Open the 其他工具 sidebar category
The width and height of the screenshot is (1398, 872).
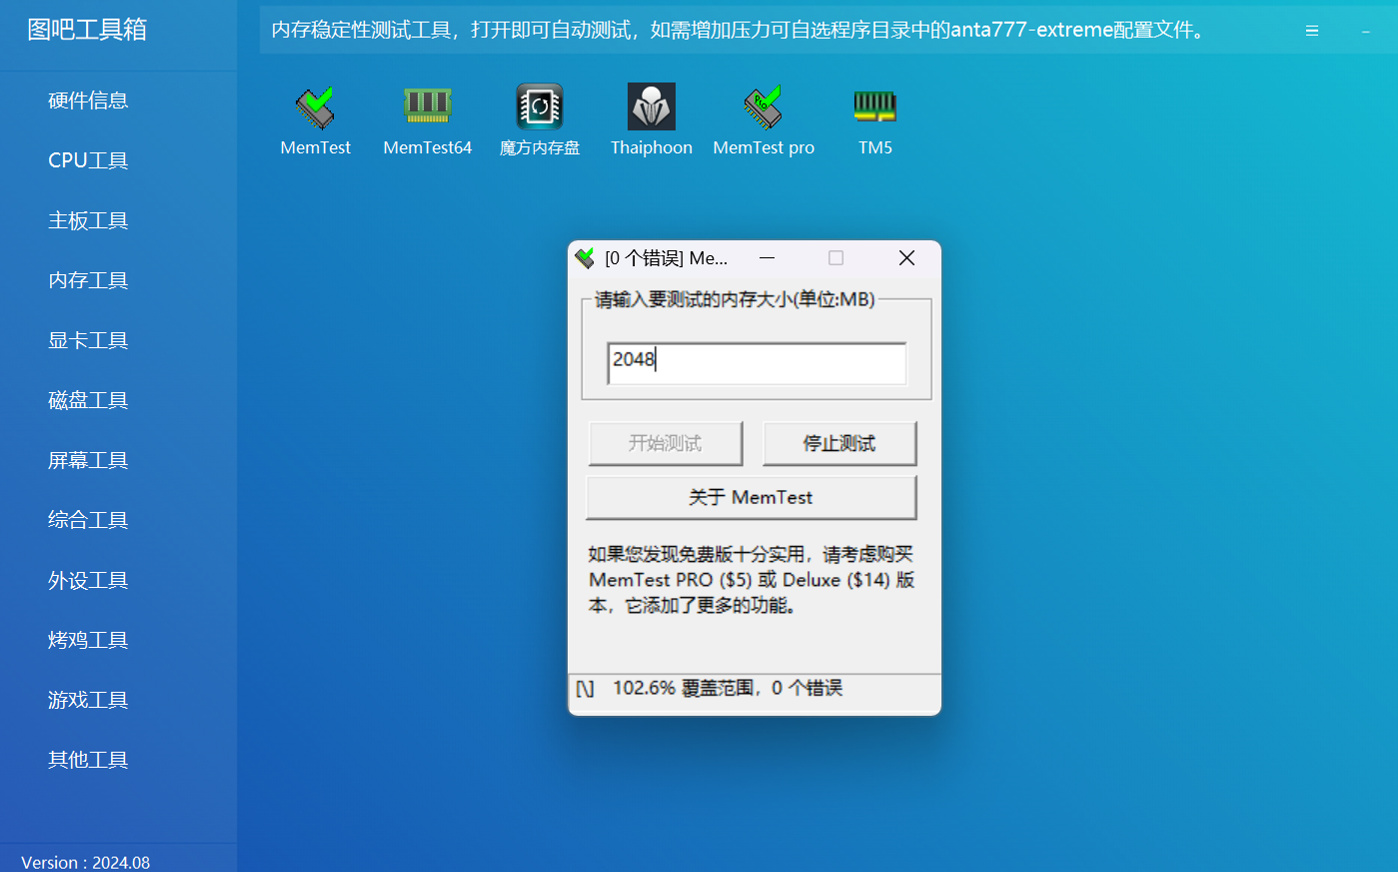pos(88,760)
